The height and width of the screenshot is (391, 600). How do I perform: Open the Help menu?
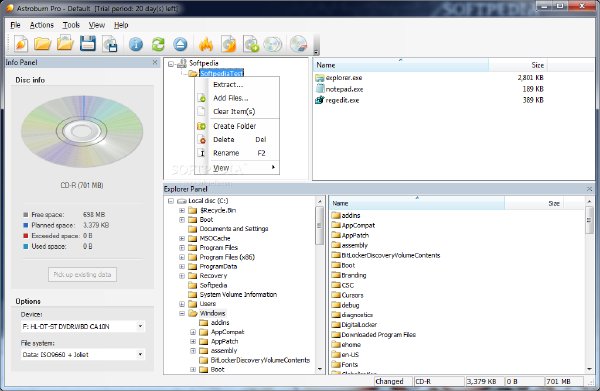pyautogui.click(x=121, y=25)
